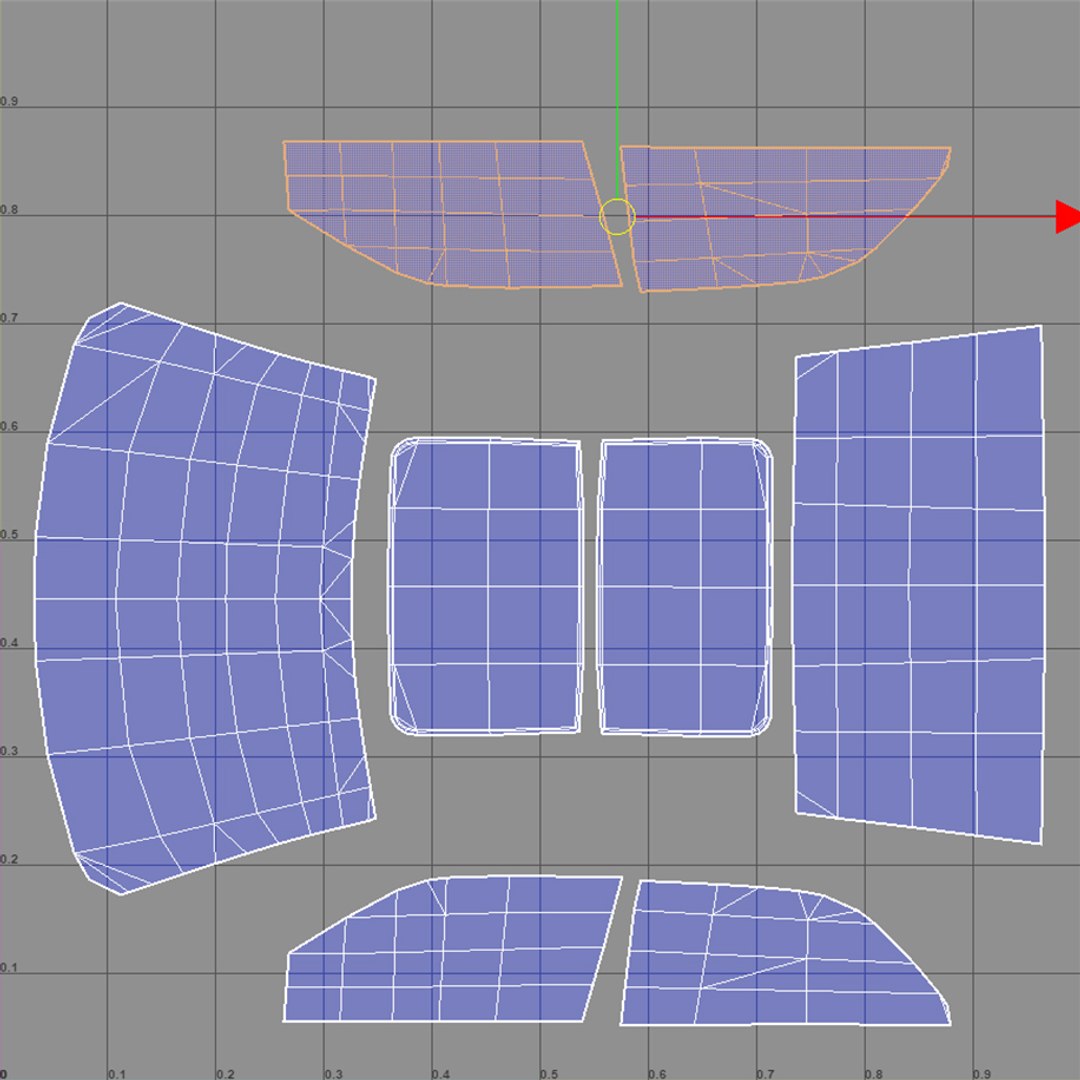This screenshot has width=1080, height=1080.
Task: Click the 0.5 label on the horizontal axis
Action: [x=549, y=1074]
